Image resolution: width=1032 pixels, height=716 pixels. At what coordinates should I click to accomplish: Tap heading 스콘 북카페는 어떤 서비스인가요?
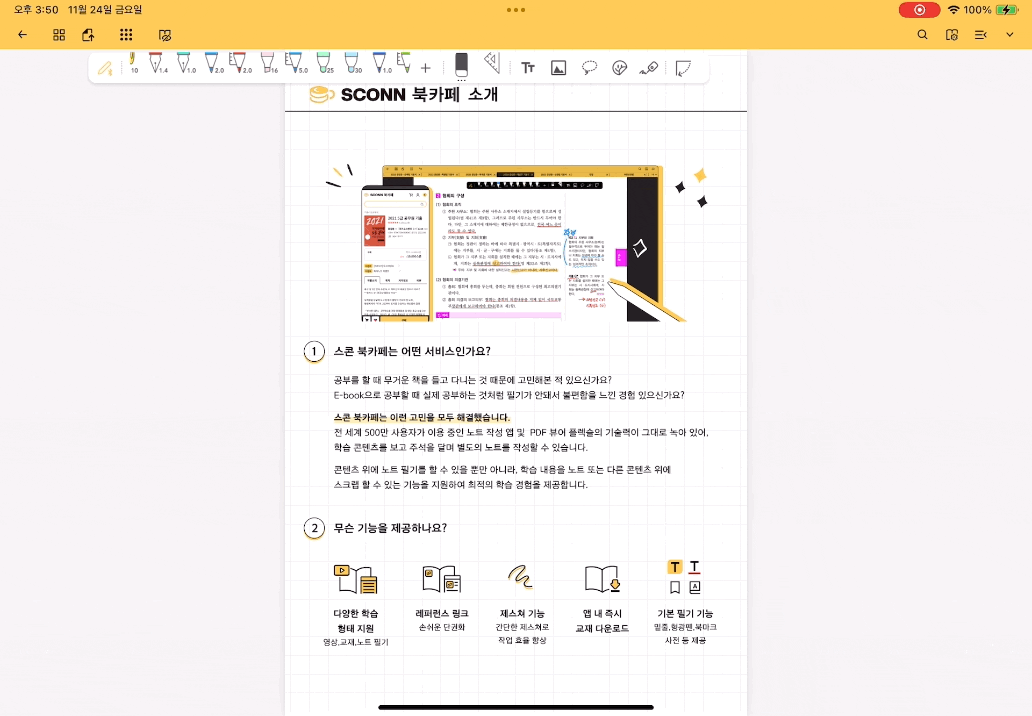(x=412, y=351)
